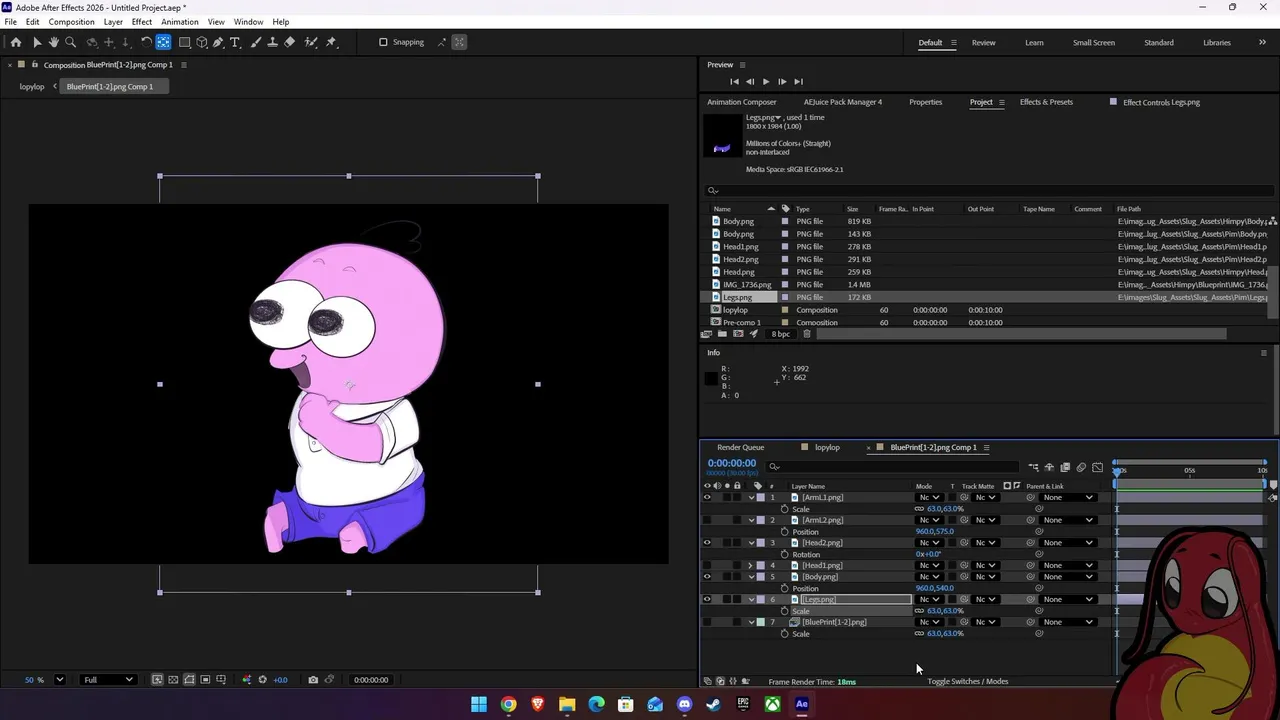The image size is (1280, 720).
Task: Click the Motion Blur enable icon in timeline
Action: coord(1081,467)
